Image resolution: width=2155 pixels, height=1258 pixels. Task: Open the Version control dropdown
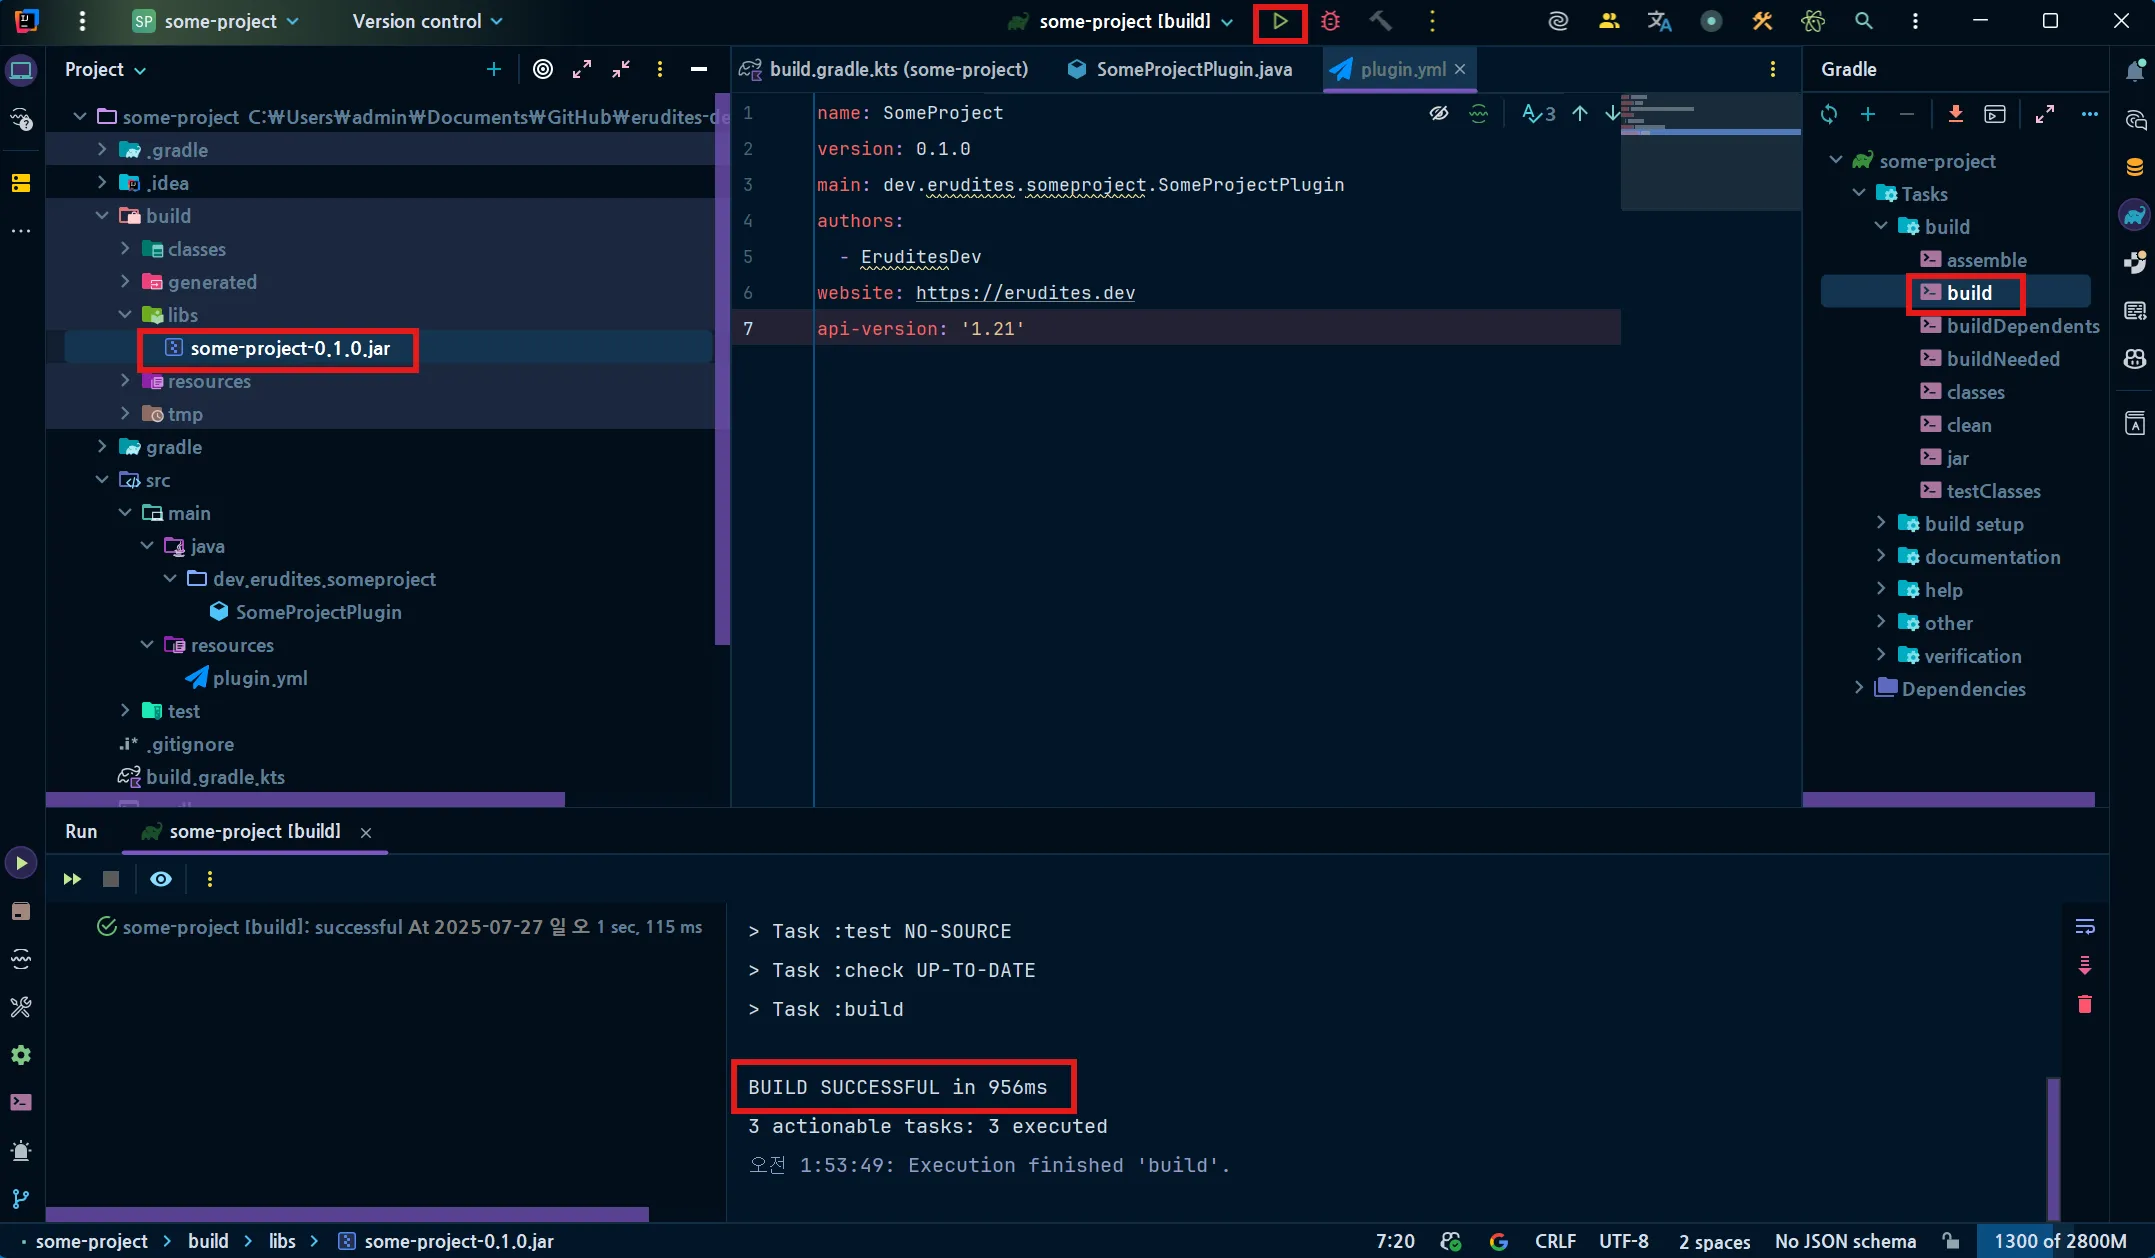coord(427,21)
